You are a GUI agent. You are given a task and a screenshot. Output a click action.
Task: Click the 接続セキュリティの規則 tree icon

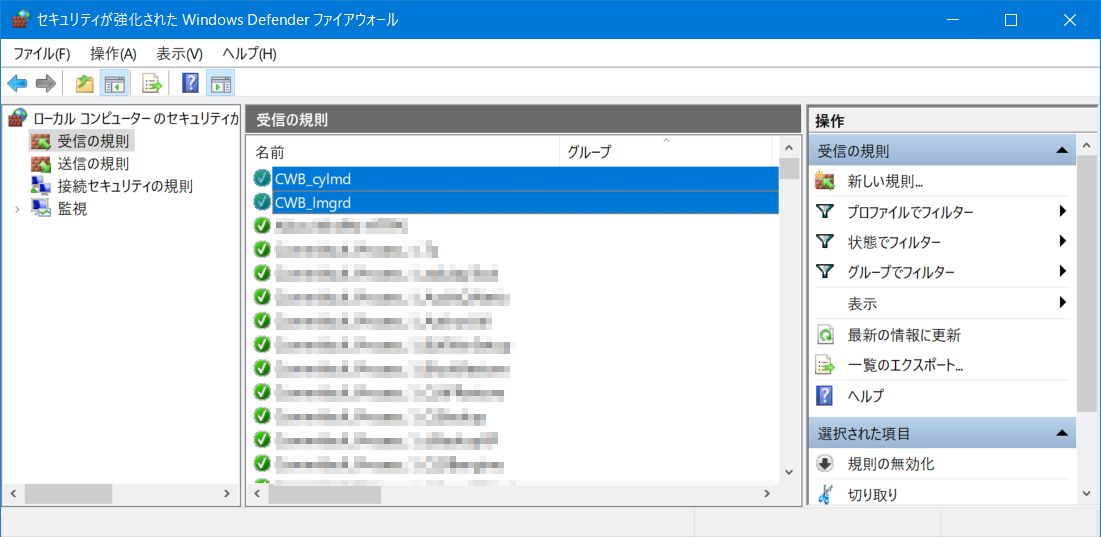pyautogui.click(x=41, y=186)
